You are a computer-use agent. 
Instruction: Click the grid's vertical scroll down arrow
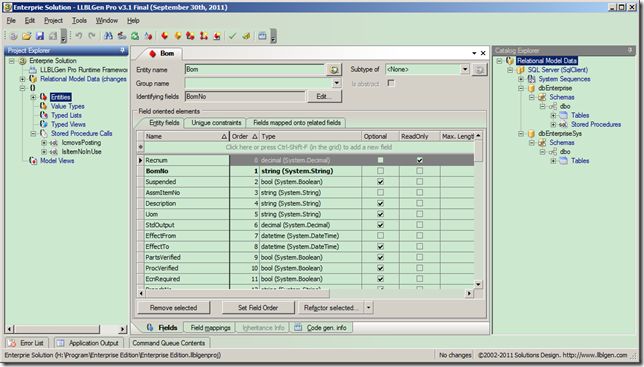[478, 284]
